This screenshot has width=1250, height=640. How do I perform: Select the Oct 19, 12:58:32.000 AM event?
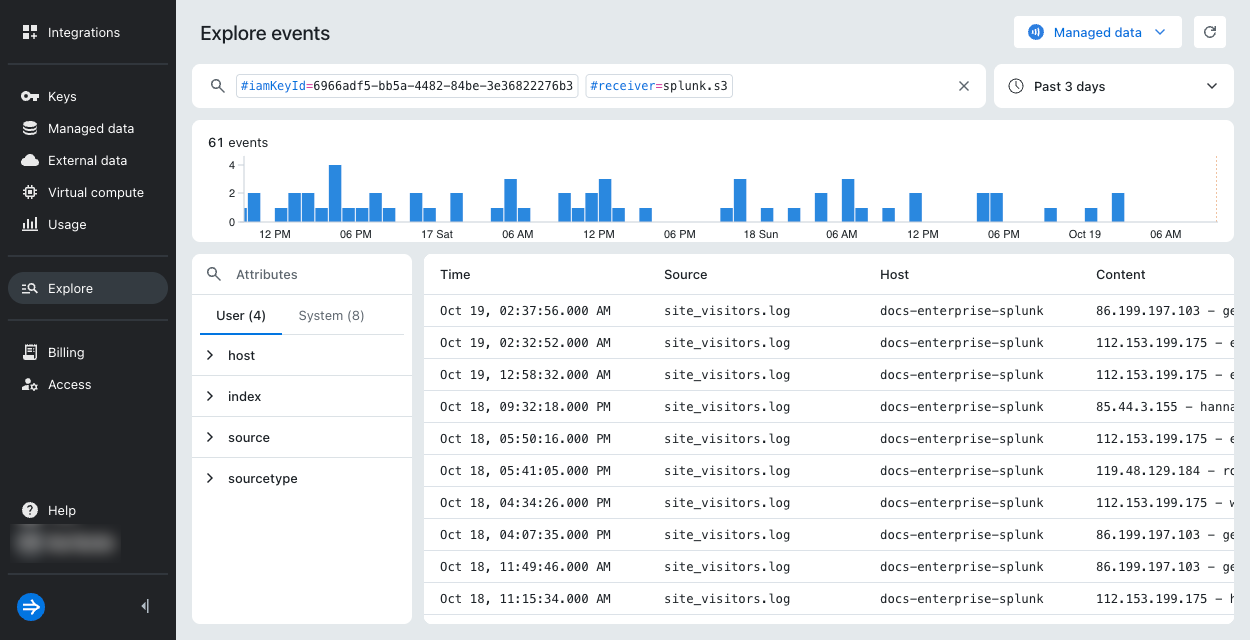coord(829,375)
